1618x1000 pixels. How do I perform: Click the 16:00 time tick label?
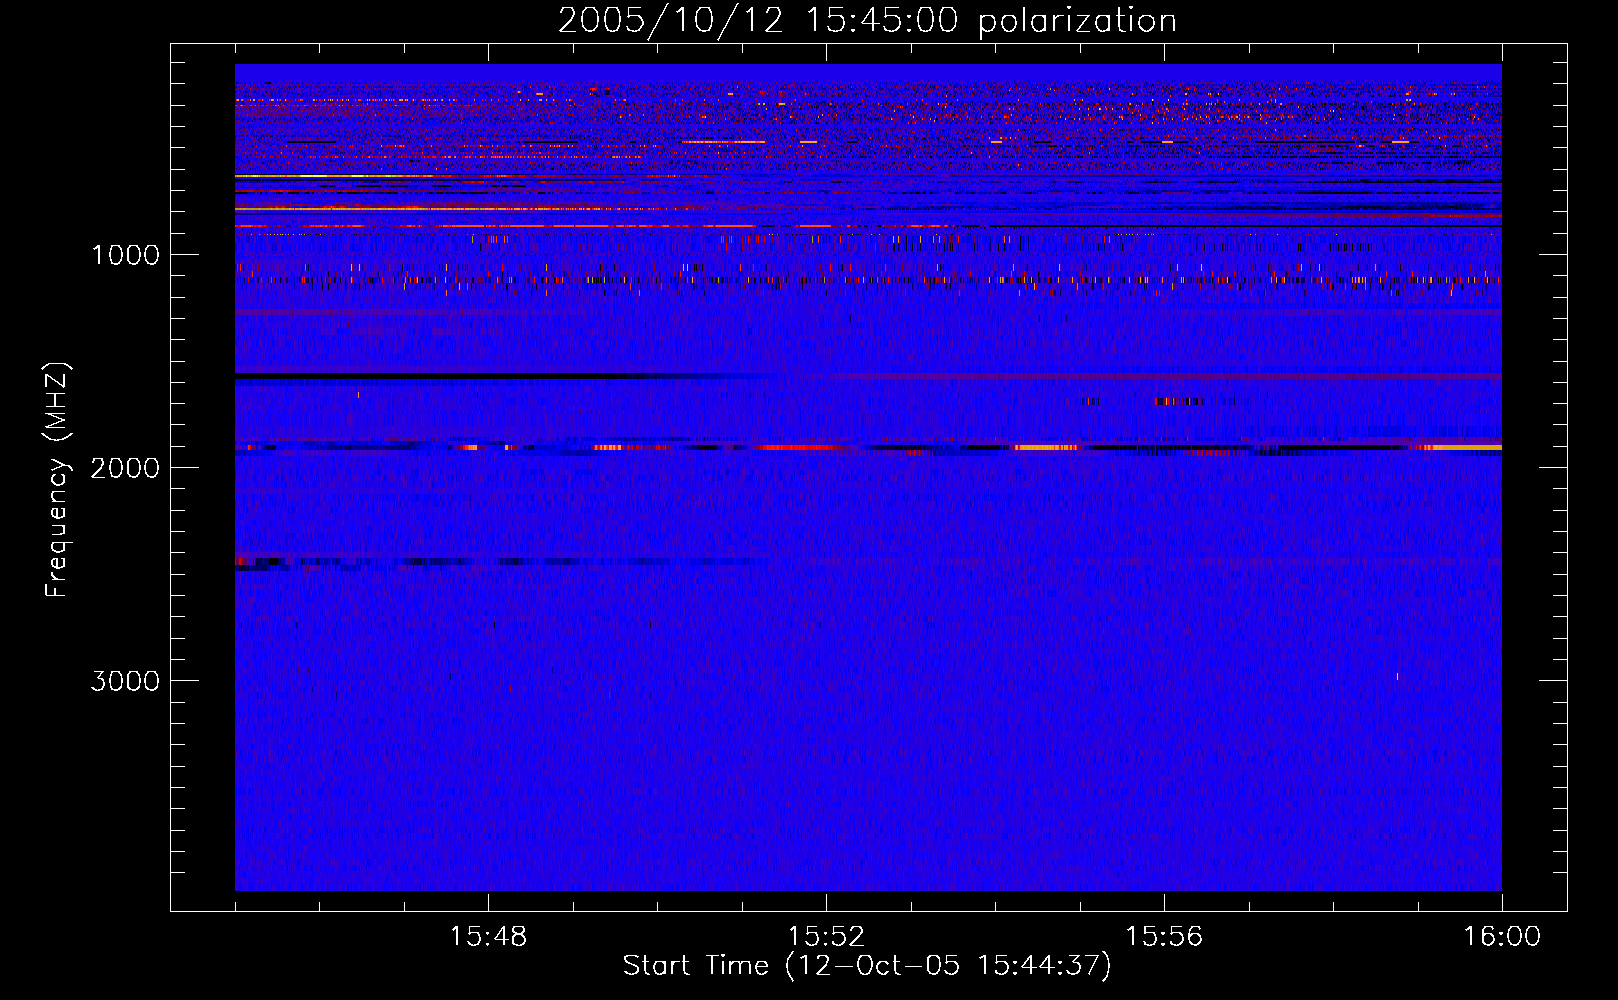pos(1502,937)
